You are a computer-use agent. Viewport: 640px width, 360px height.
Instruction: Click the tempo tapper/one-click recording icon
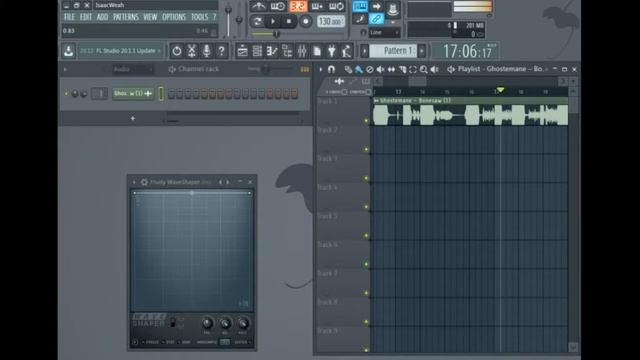(177, 51)
